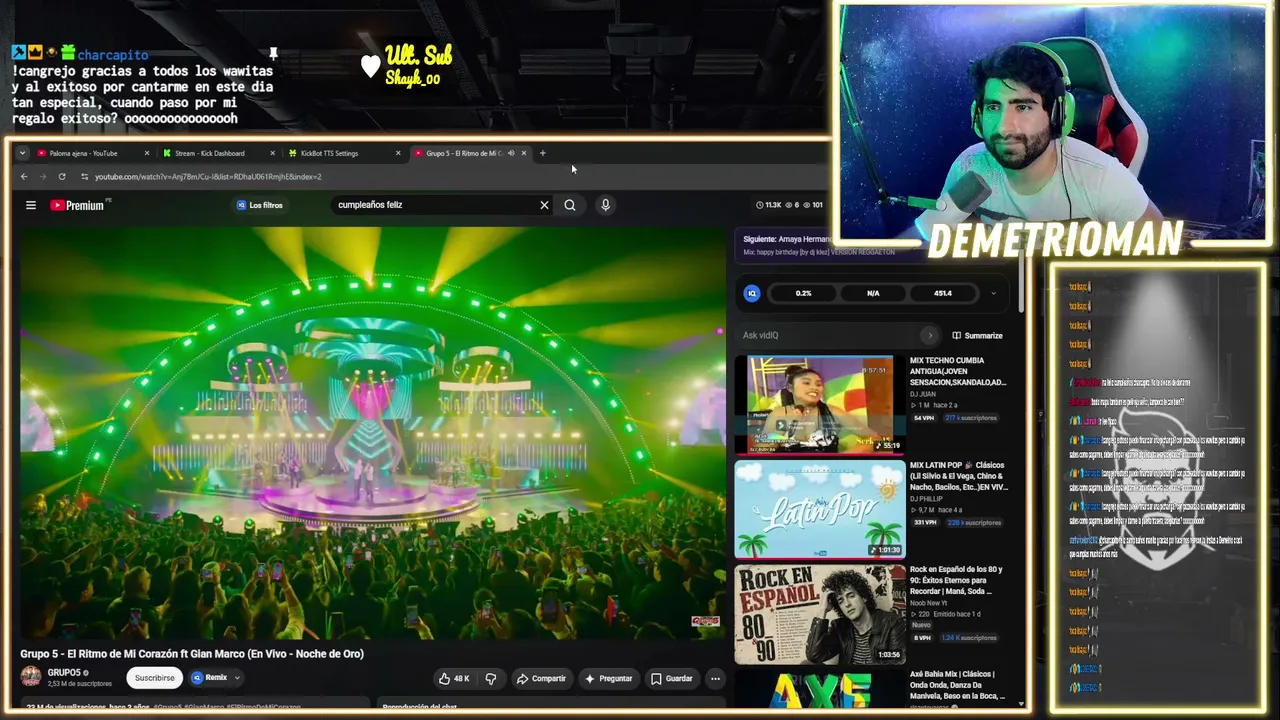Open the tab search dropdown arrow
The image size is (1280, 720).
23,153
